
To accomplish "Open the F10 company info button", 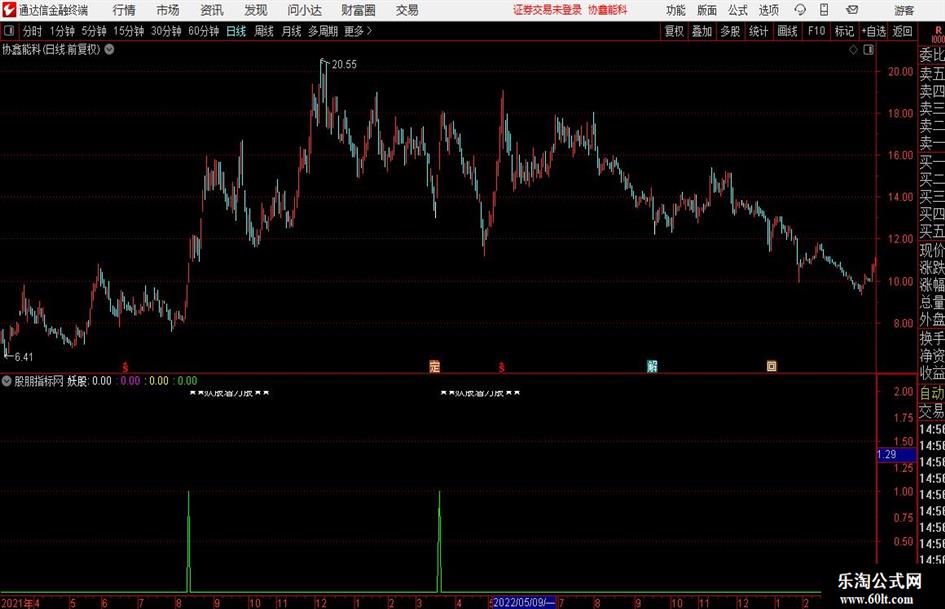I will tap(817, 31).
